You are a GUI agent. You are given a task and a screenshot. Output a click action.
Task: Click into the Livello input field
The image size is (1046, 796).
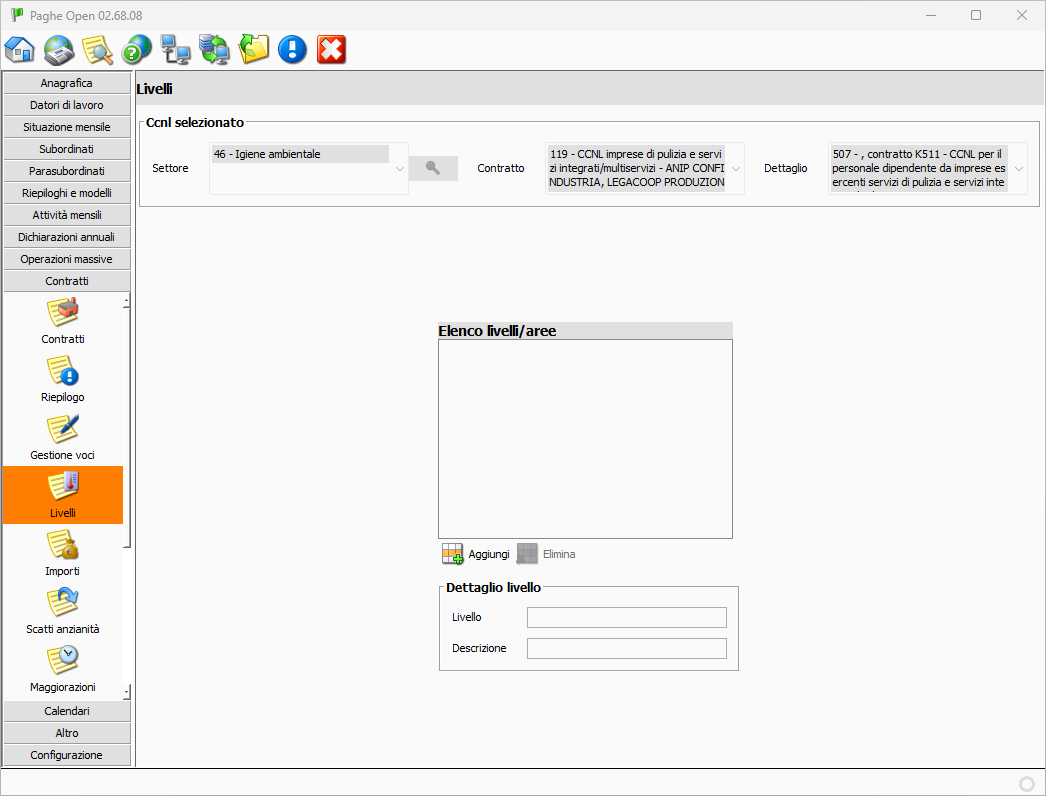(626, 617)
